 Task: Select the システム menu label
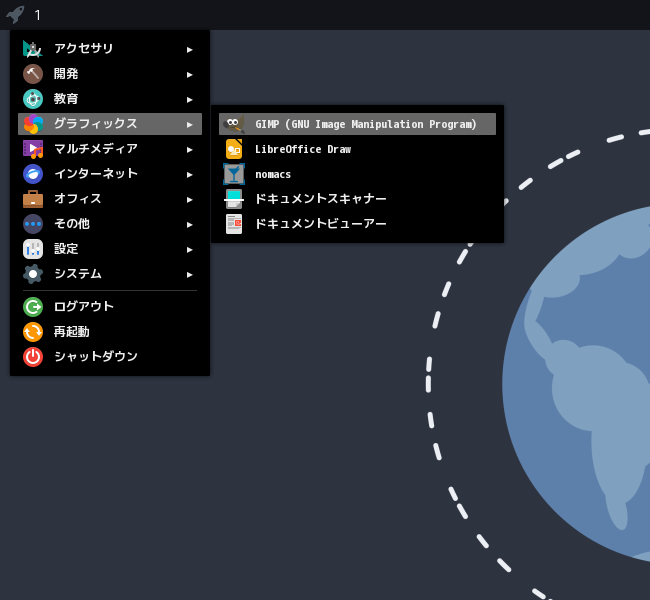coord(78,274)
